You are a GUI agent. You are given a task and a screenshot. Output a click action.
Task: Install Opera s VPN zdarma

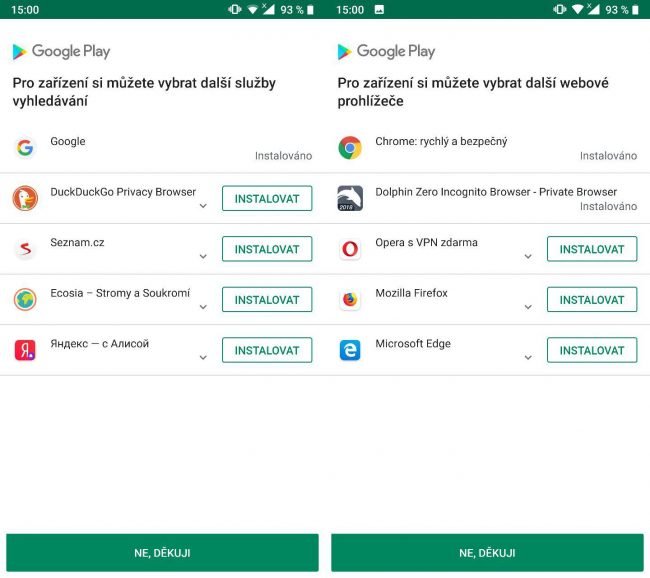[592, 249]
